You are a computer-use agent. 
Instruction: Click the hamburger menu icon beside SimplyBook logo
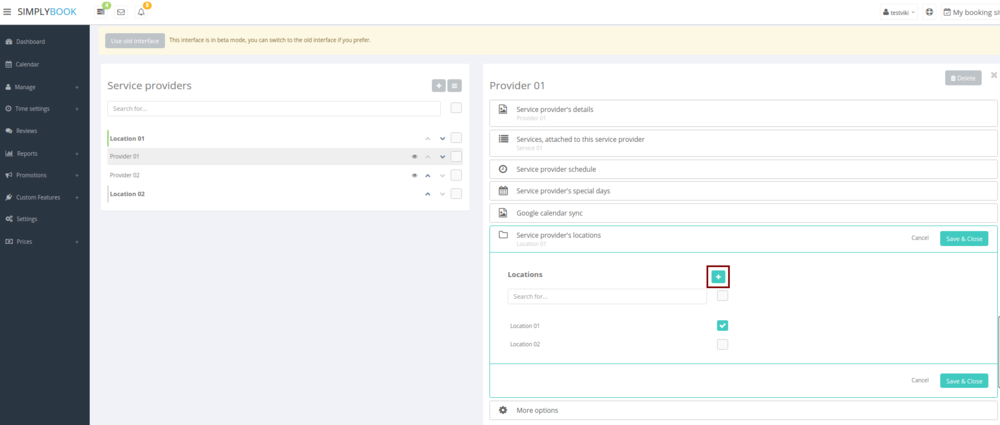[x=8, y=12]
